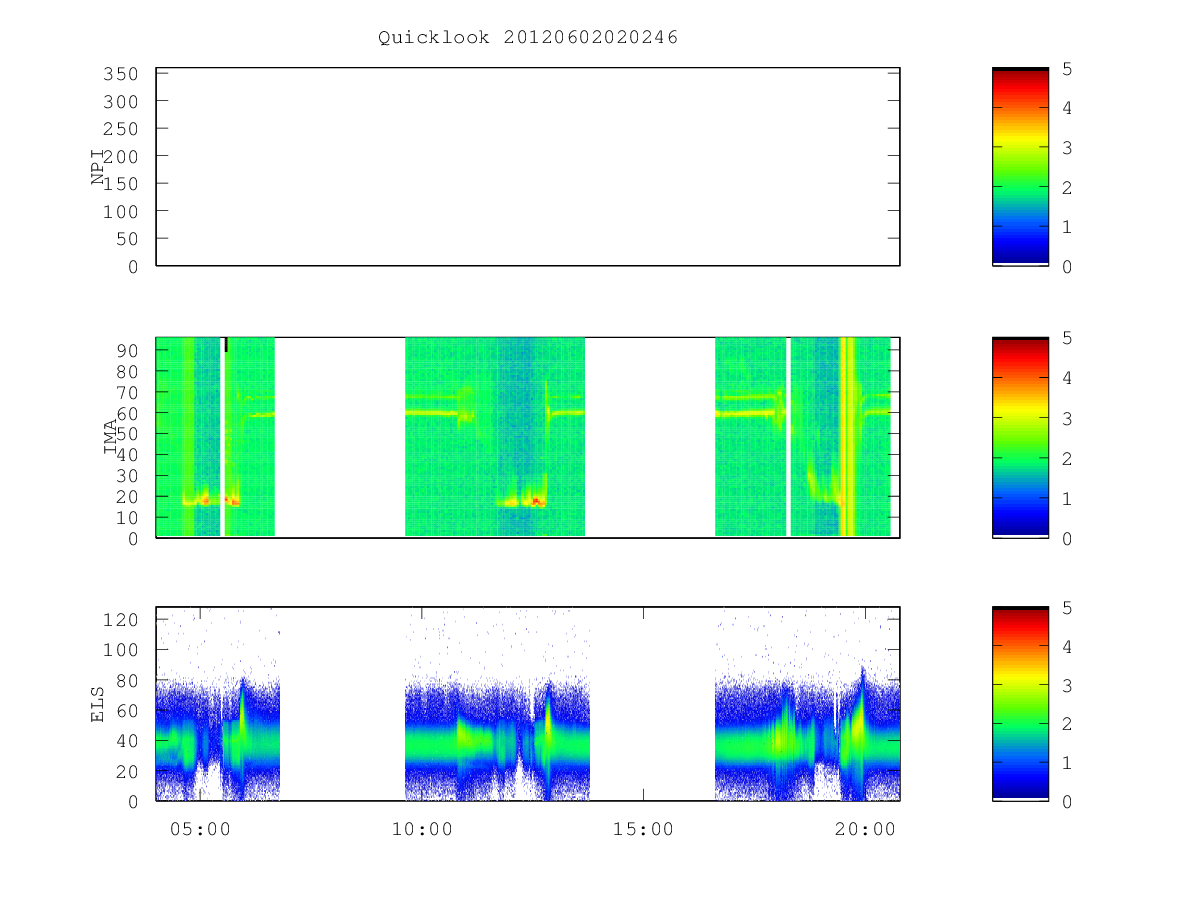Click the ELS panel's colorbar
The image size is (1200, 900).
click(x=1020, y=704)
